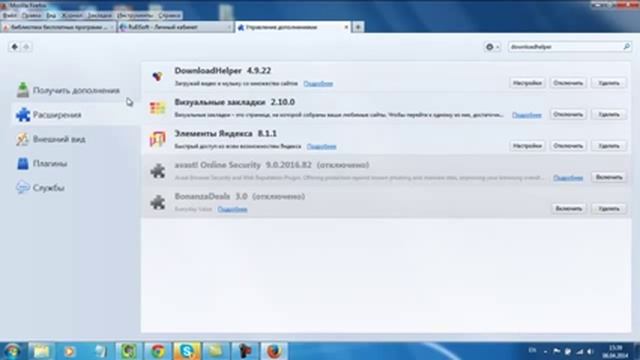Open Внешний вид category
Image resolution: width=640 pixels, height=360 pixels.
[51, 139]
